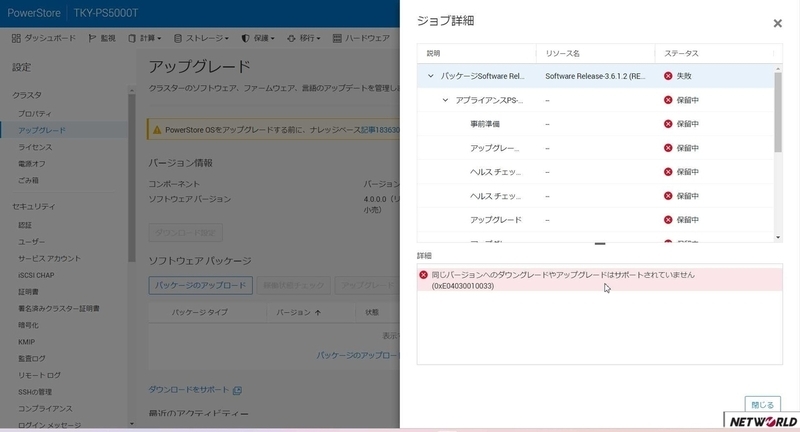800x432 pixels.
Task: Click the yellow warning triangle icon
Action: coord(157,130)
